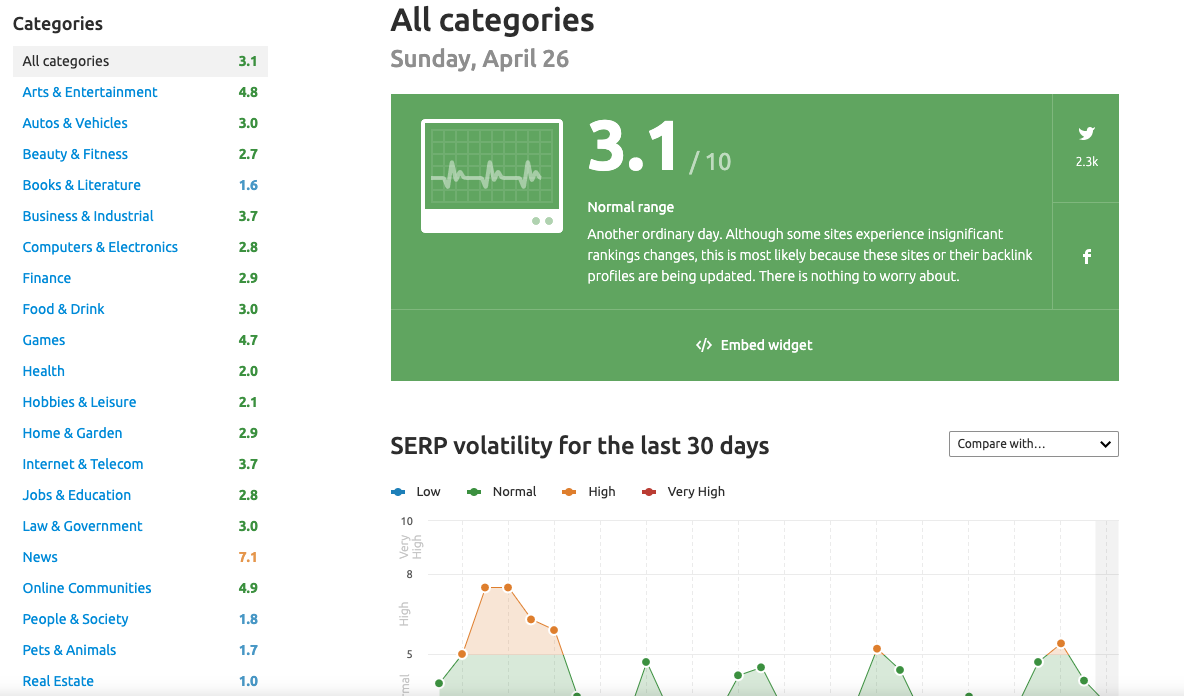Select the Health category
The image size is (1184, 696).
[43, 370]
